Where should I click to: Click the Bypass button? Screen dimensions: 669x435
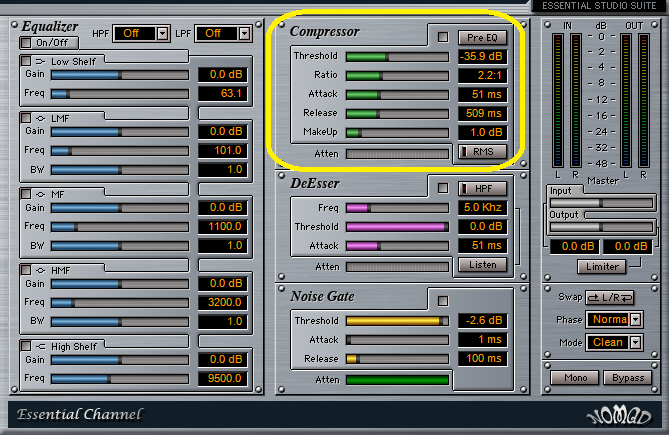[628, 378]
